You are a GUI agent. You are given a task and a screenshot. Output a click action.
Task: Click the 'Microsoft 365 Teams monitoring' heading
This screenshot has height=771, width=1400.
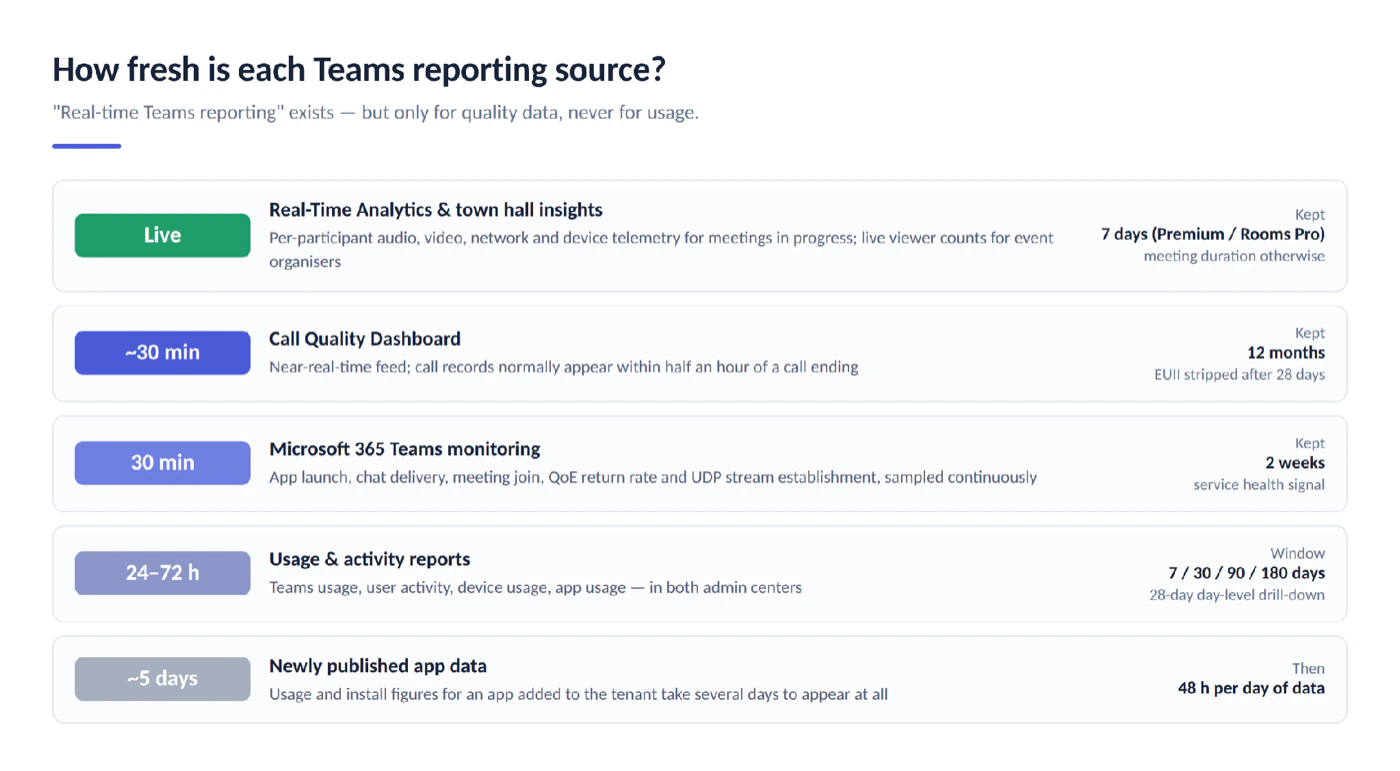point(405,448)
